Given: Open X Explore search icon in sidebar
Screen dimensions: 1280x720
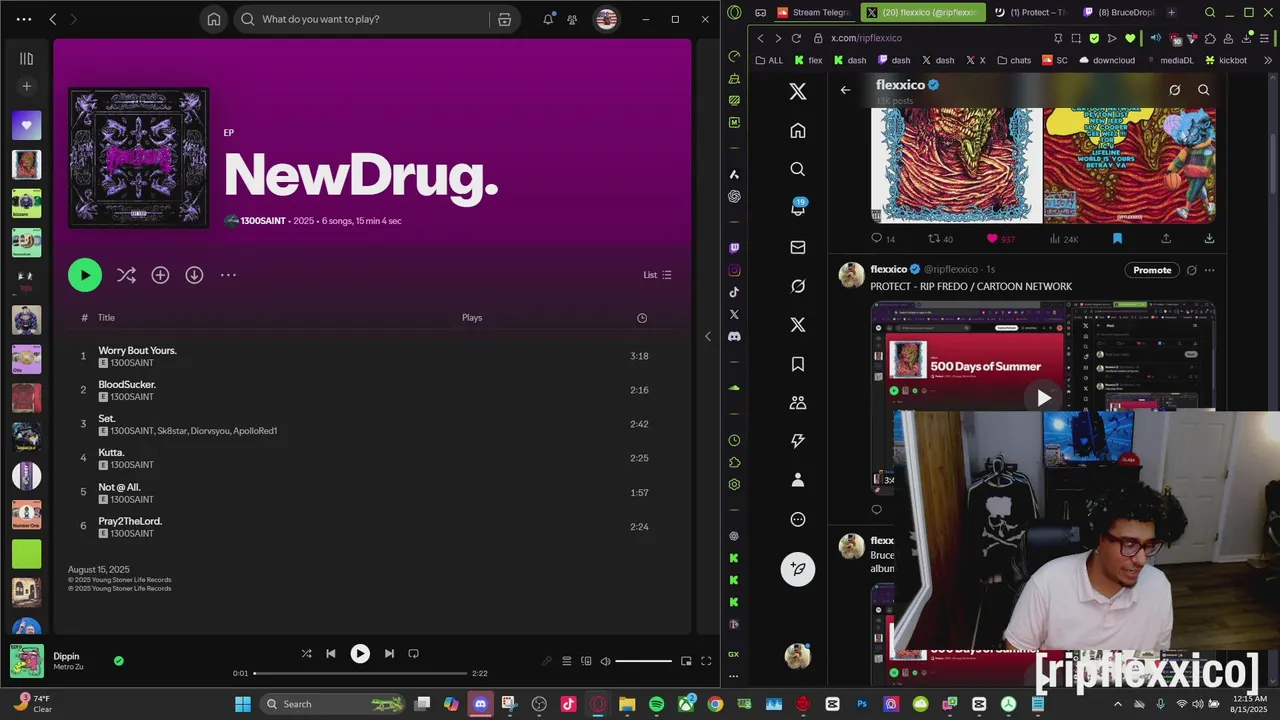Looking at the screenshot, I should [x=797, y=169].
